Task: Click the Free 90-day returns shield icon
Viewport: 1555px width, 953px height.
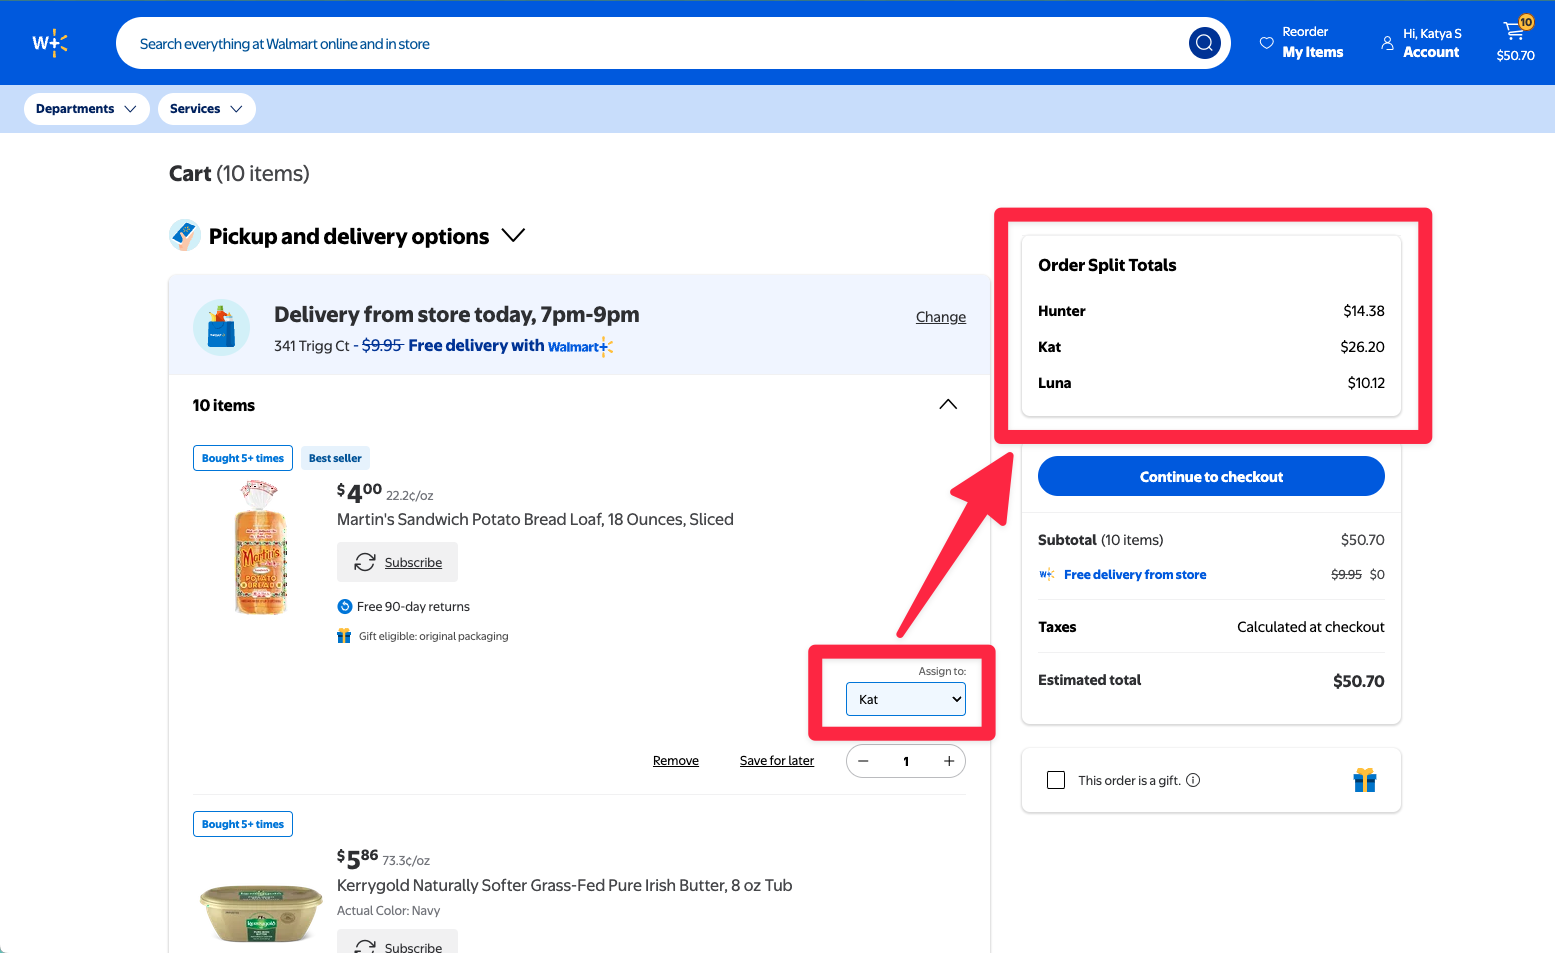Action: (344, 606)
